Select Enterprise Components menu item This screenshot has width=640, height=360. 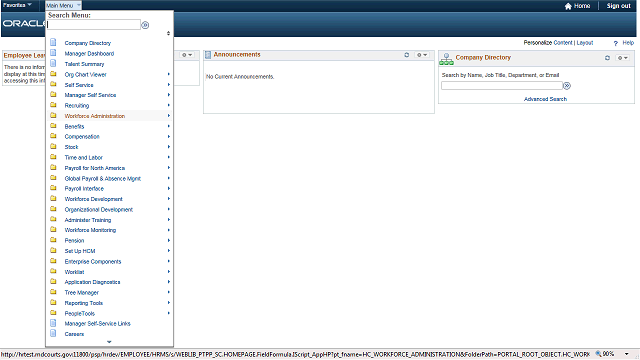(x=93, y=262)
